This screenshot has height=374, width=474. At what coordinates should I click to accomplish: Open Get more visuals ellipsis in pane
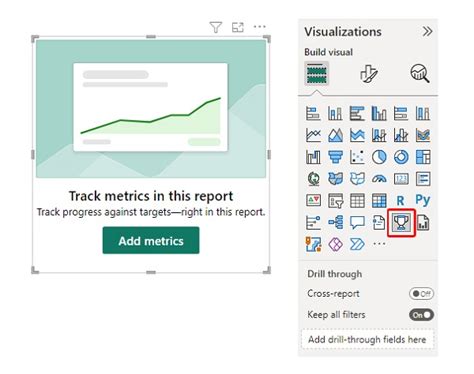tap(379, 244)
